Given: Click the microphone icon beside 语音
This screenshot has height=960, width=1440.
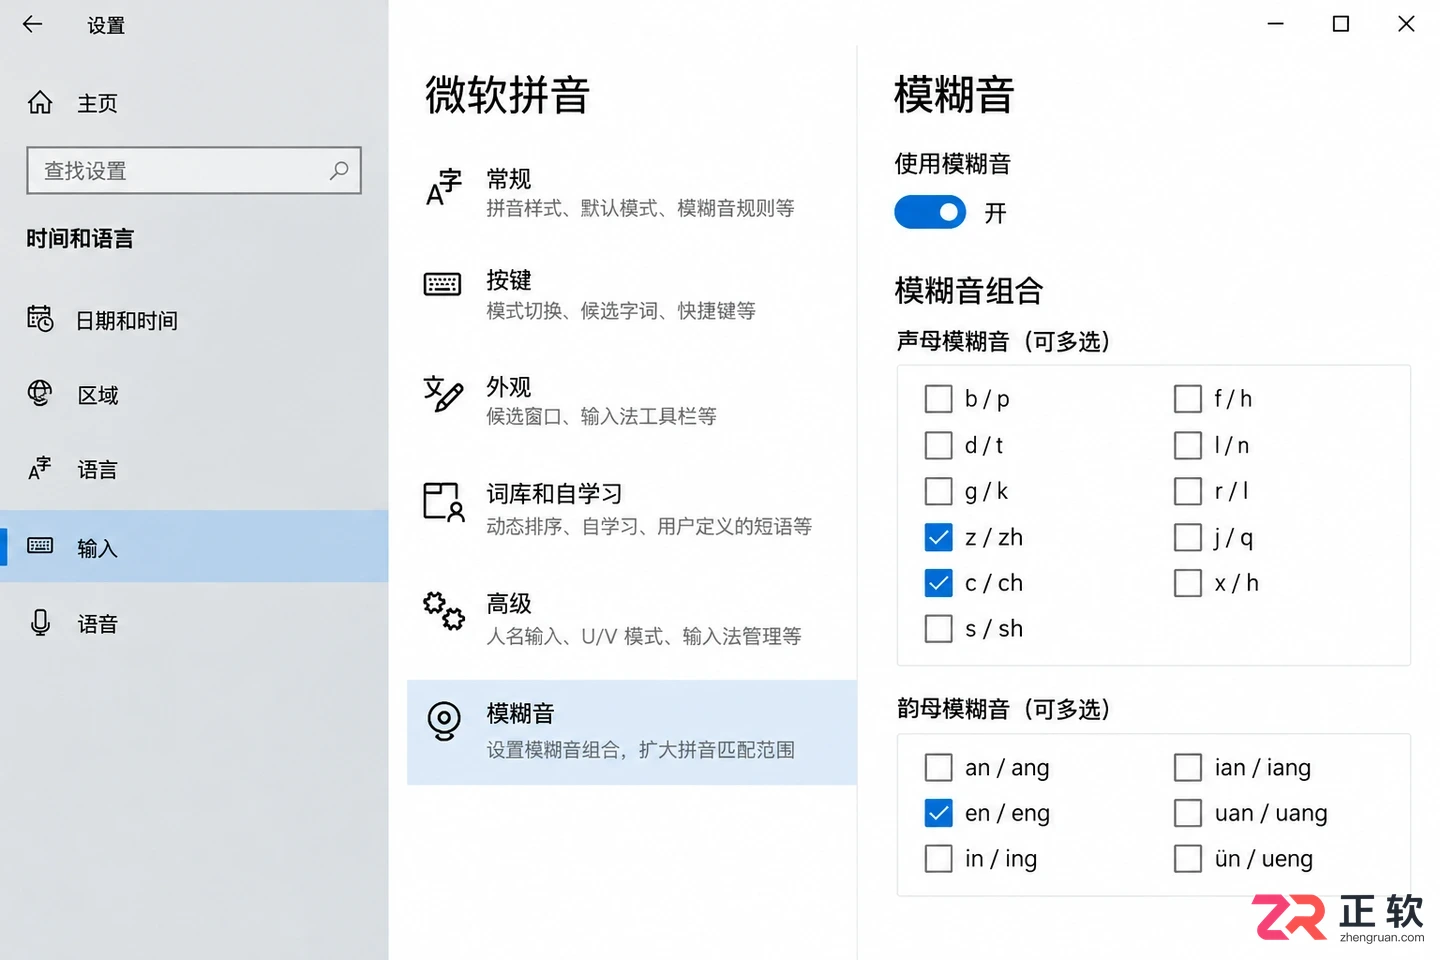Looking at the screenshot, I should pyautogui.click(x=40, y=622).
